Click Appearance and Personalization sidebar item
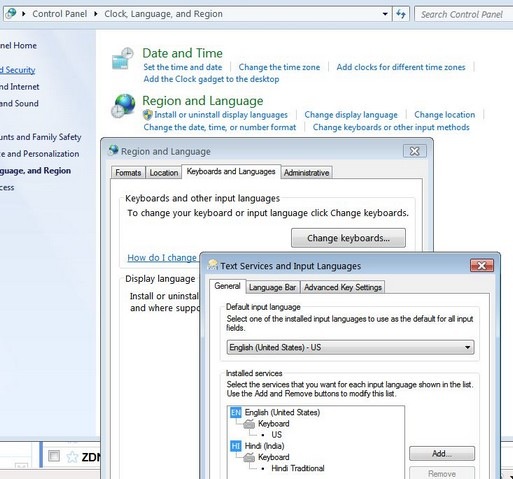The image size is (513, 479). coord(40,154)
